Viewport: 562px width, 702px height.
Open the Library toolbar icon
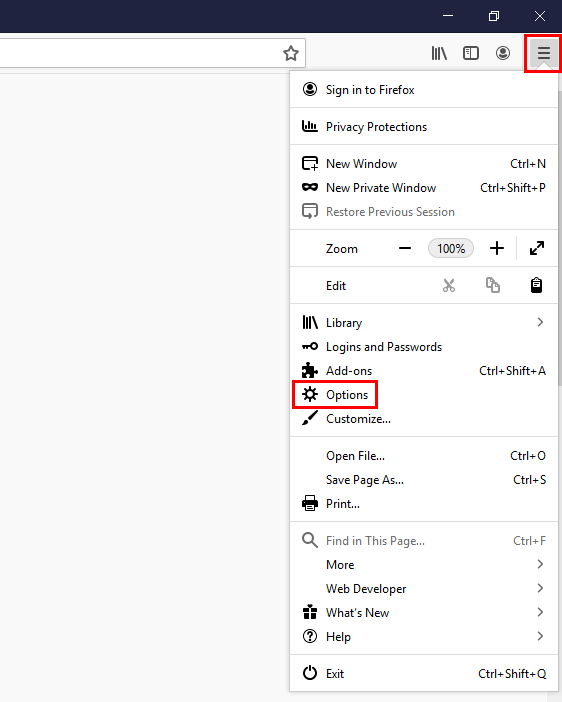439,53
